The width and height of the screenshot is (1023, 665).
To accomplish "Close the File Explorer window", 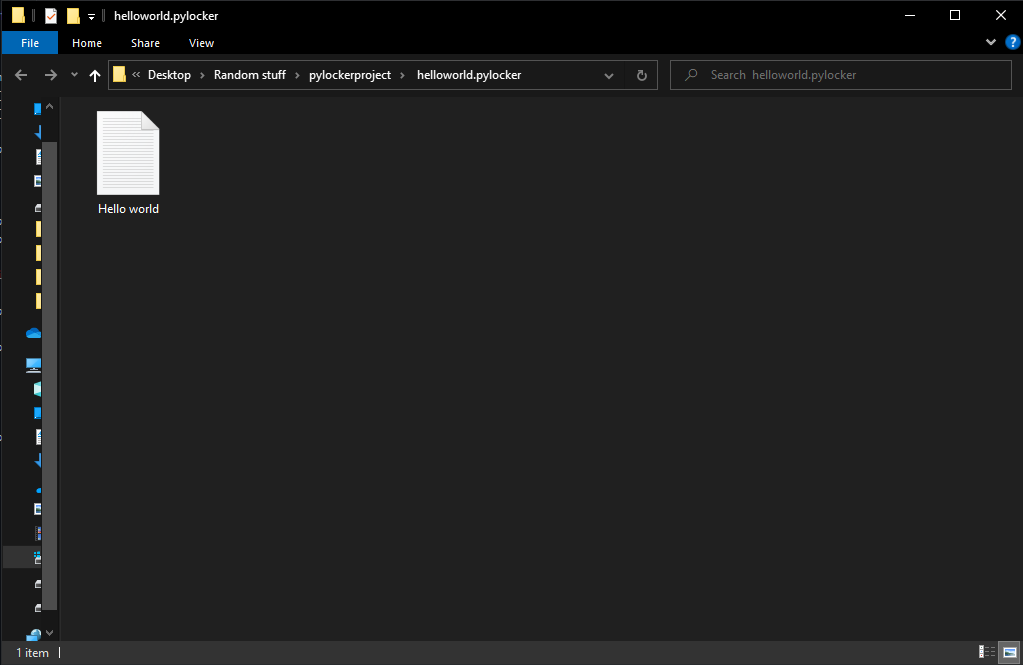I will pos(1000,16).
